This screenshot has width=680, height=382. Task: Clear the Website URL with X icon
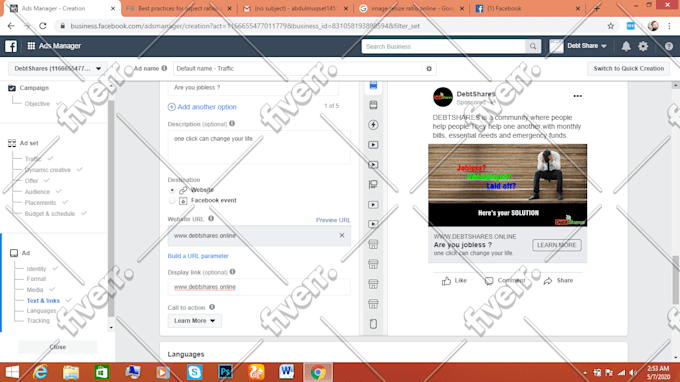tap(342, 235)
